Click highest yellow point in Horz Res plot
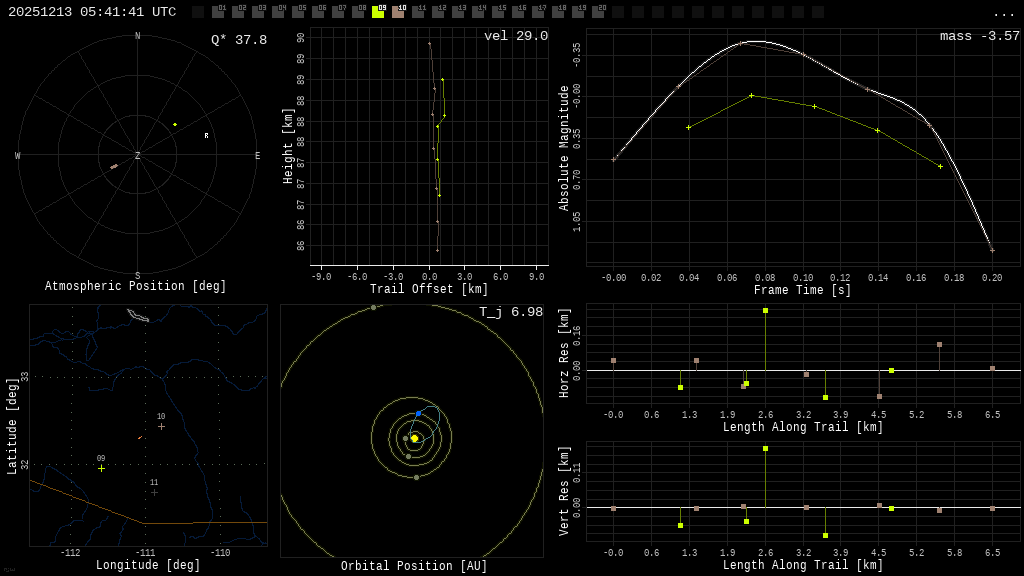 point(765,311)
